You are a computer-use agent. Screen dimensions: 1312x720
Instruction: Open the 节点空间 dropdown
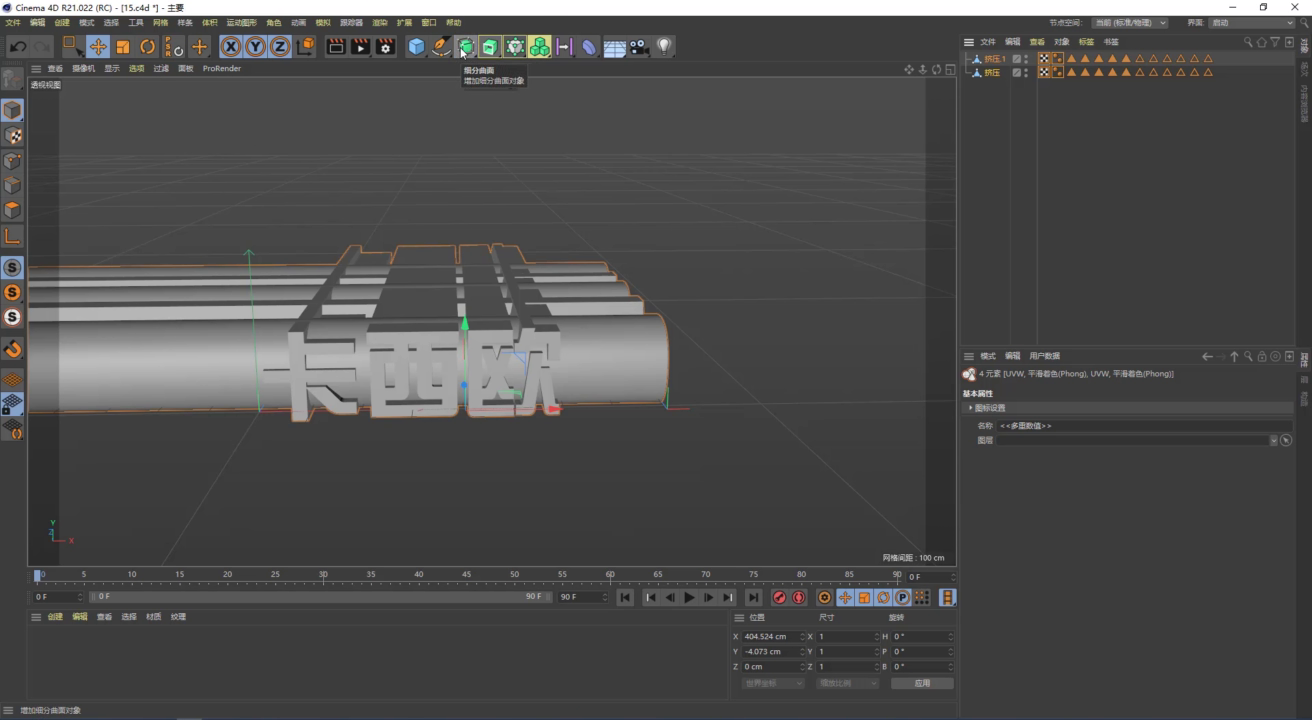pos(1129,22)
